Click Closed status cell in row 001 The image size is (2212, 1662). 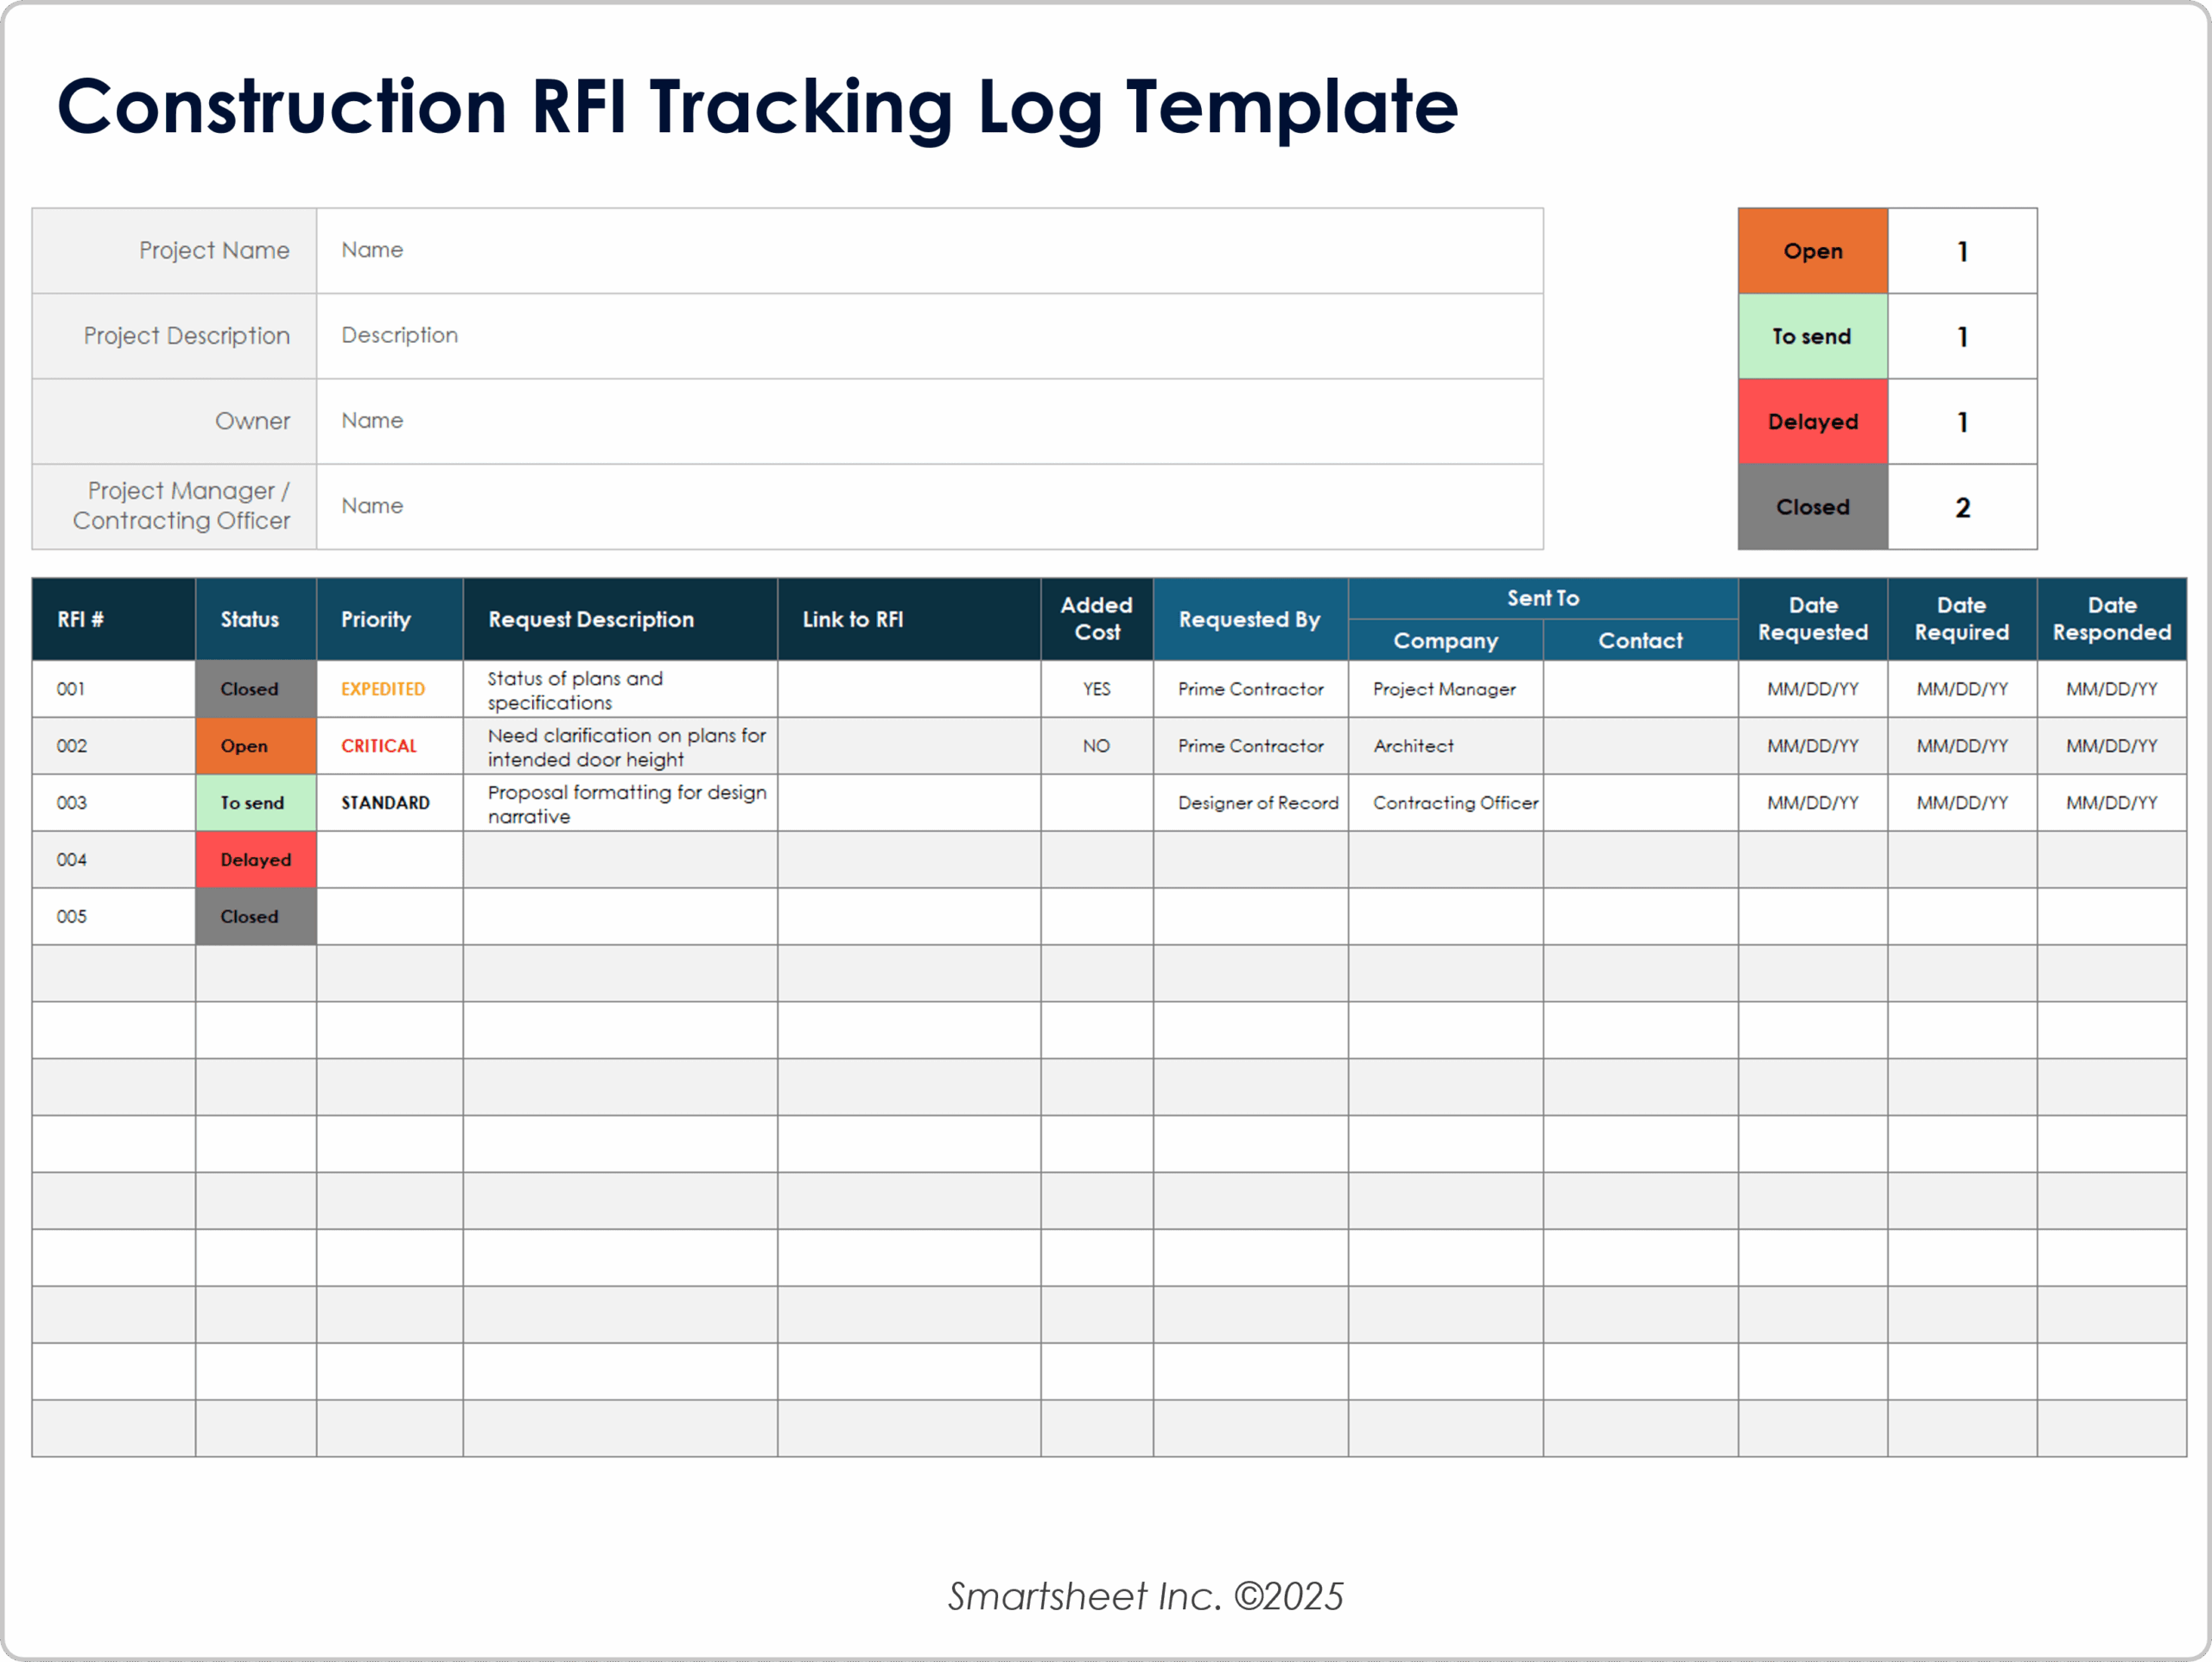[x=256, y=689]
